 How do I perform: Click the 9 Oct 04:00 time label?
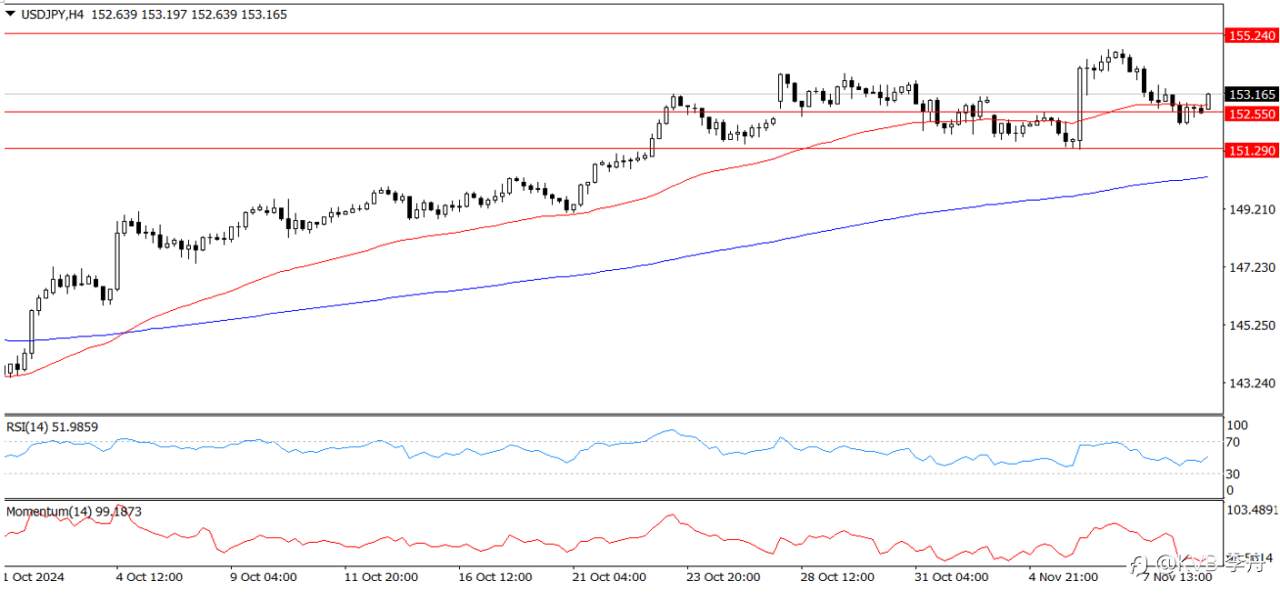(x=264, y=577)
